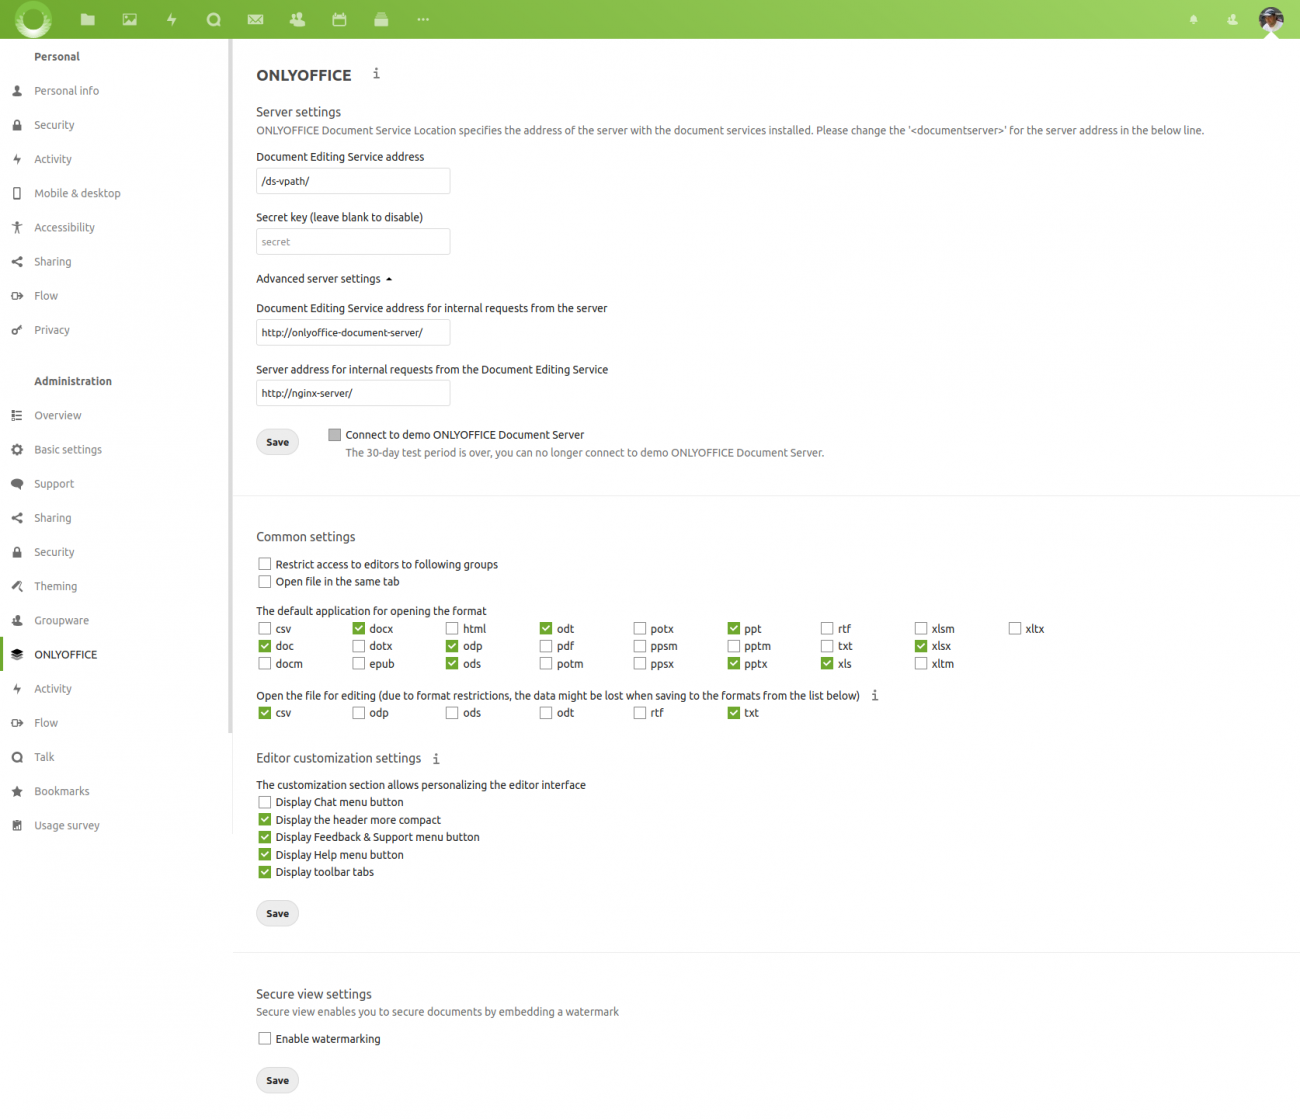This screenshot has height=1119, width=1300.
Task: Enable Open file in the same tab
Action: pyautogui.click(x=265, y=581)
